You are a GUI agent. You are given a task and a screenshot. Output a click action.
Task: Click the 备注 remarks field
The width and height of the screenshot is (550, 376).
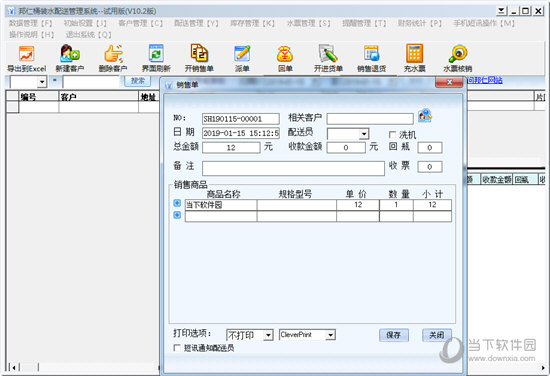(x=293, y=168)
